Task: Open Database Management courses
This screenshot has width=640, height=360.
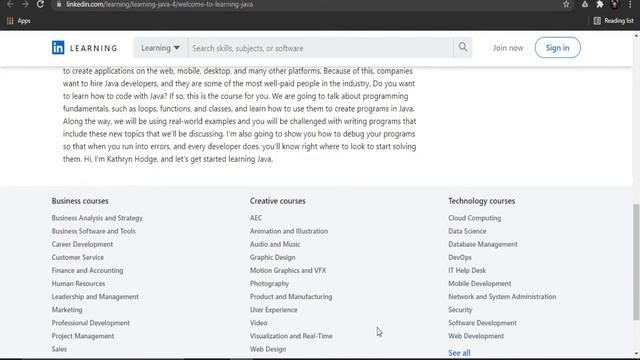Action: coord(482,244)
